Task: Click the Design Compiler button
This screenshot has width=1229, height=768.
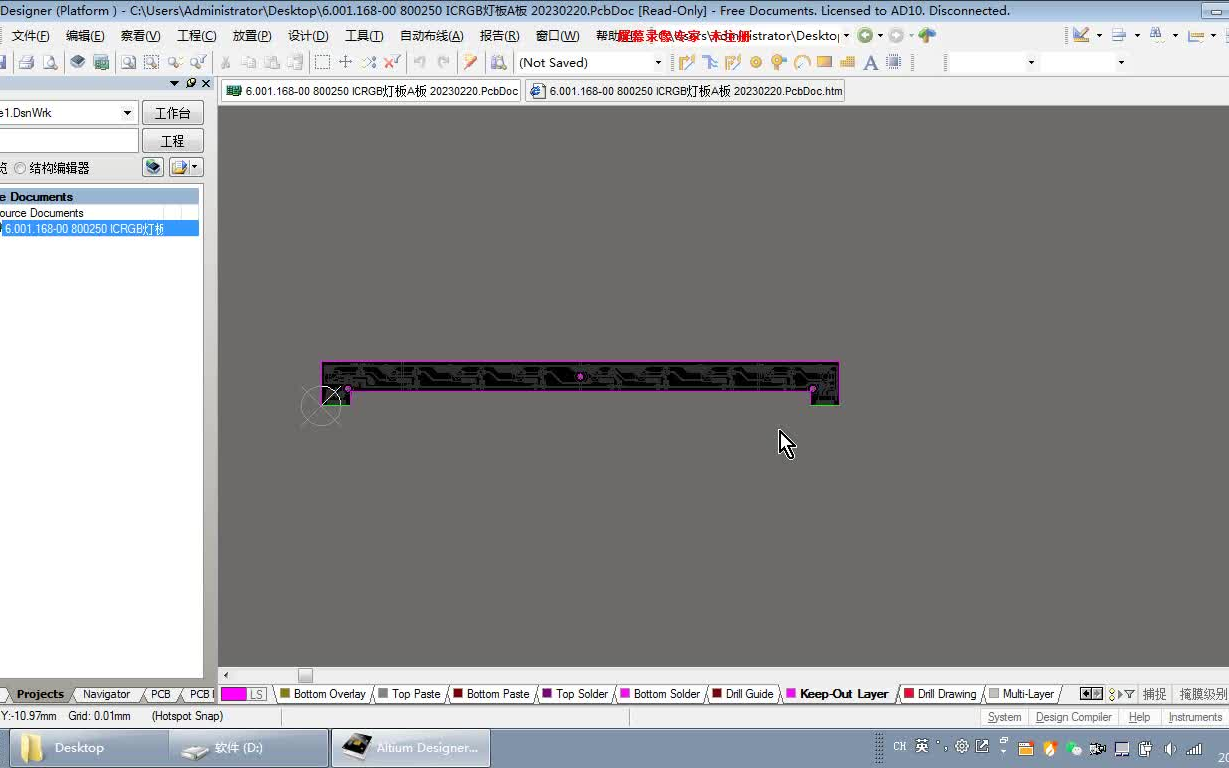Action: click(1073, 717)
